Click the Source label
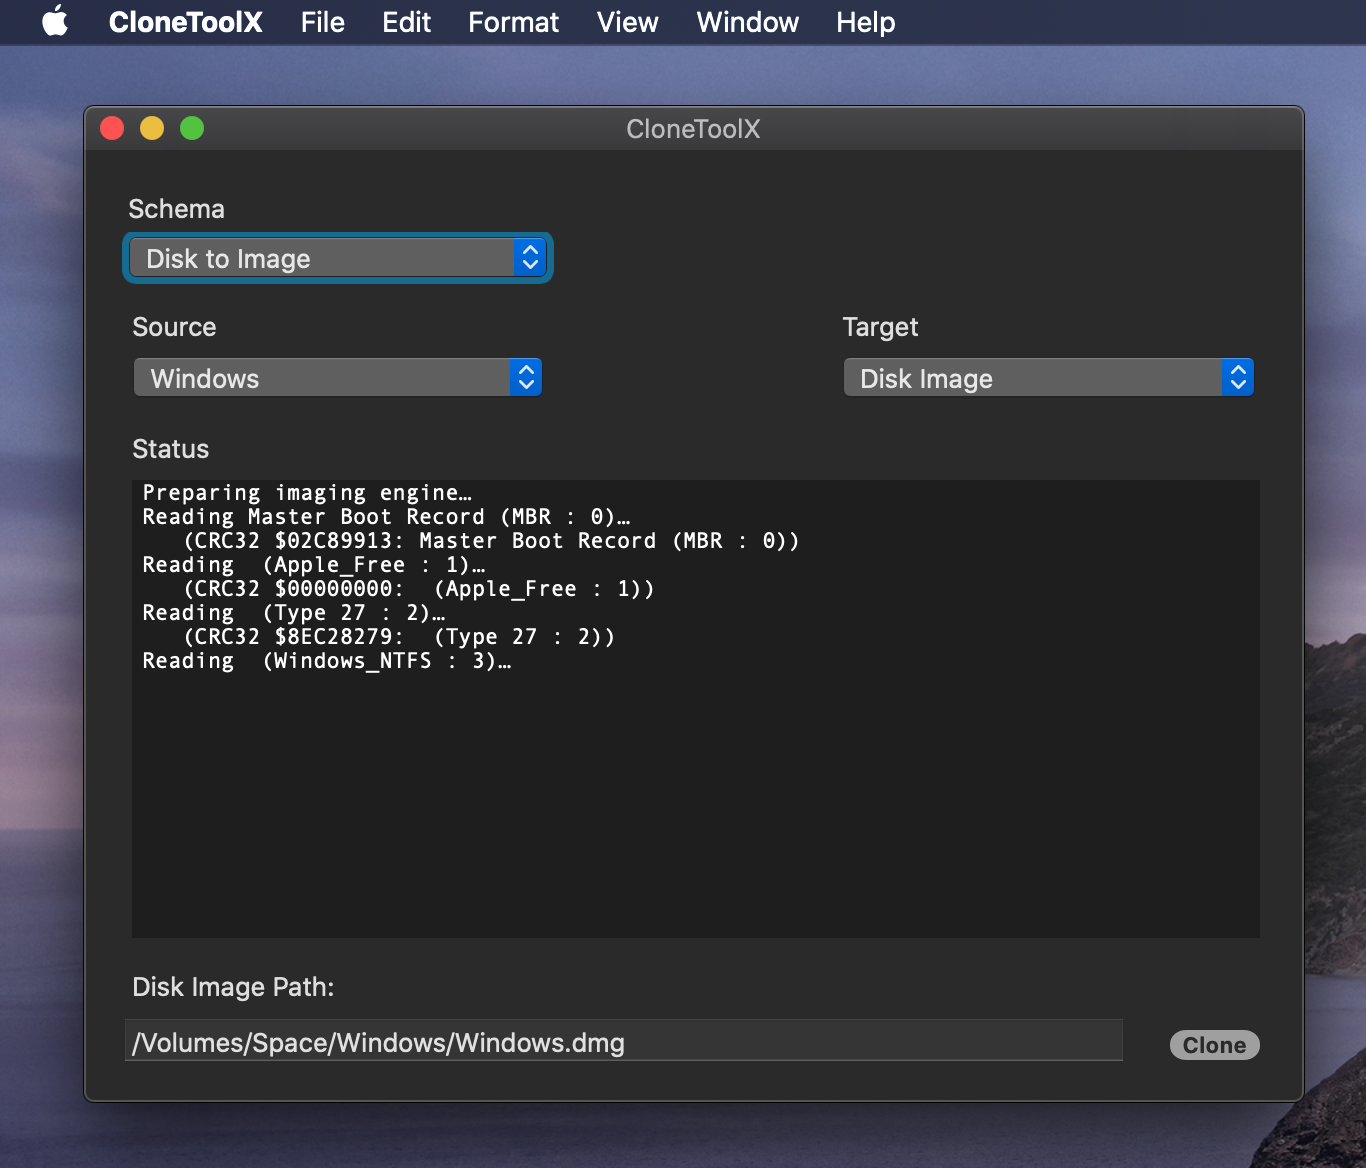The width and height of the screenshot is (1366, 1168). click(174, 327)
